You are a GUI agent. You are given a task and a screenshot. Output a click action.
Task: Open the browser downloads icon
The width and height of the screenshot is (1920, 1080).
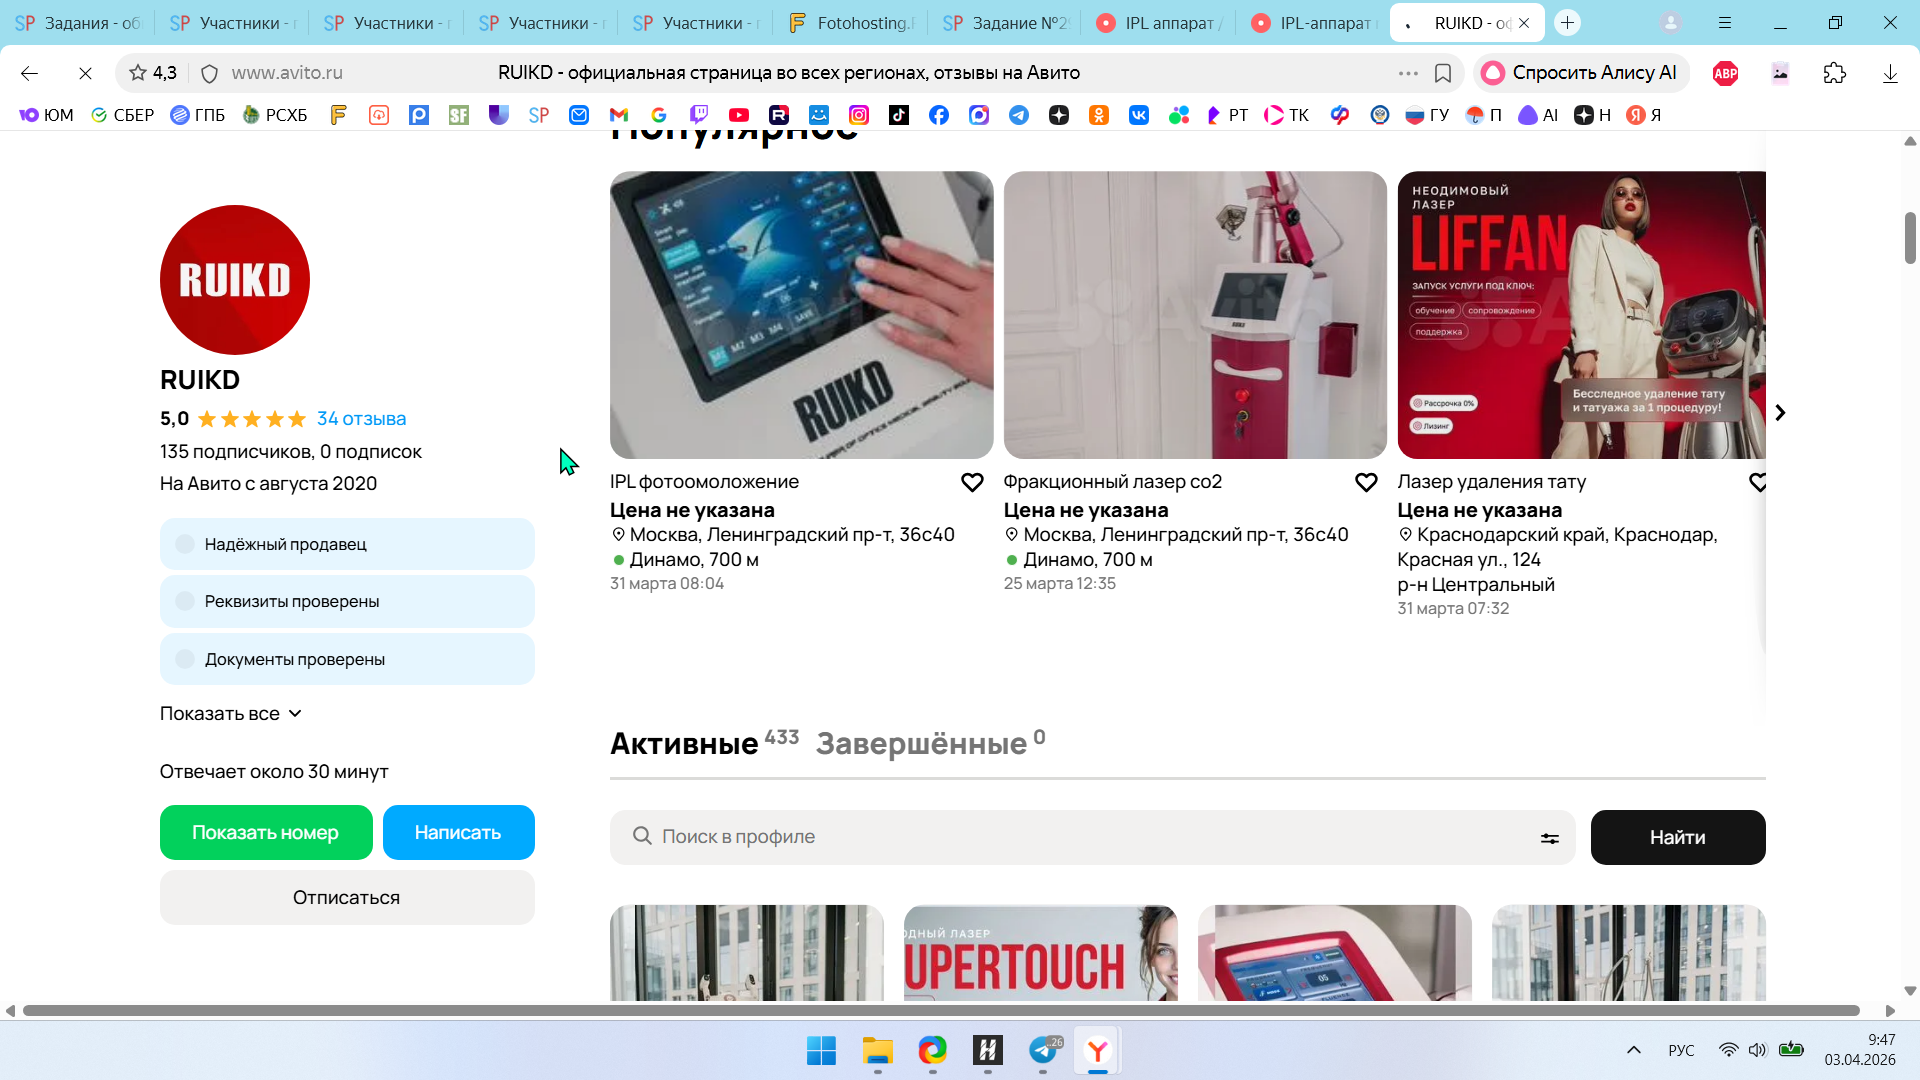coord(1889,73)
